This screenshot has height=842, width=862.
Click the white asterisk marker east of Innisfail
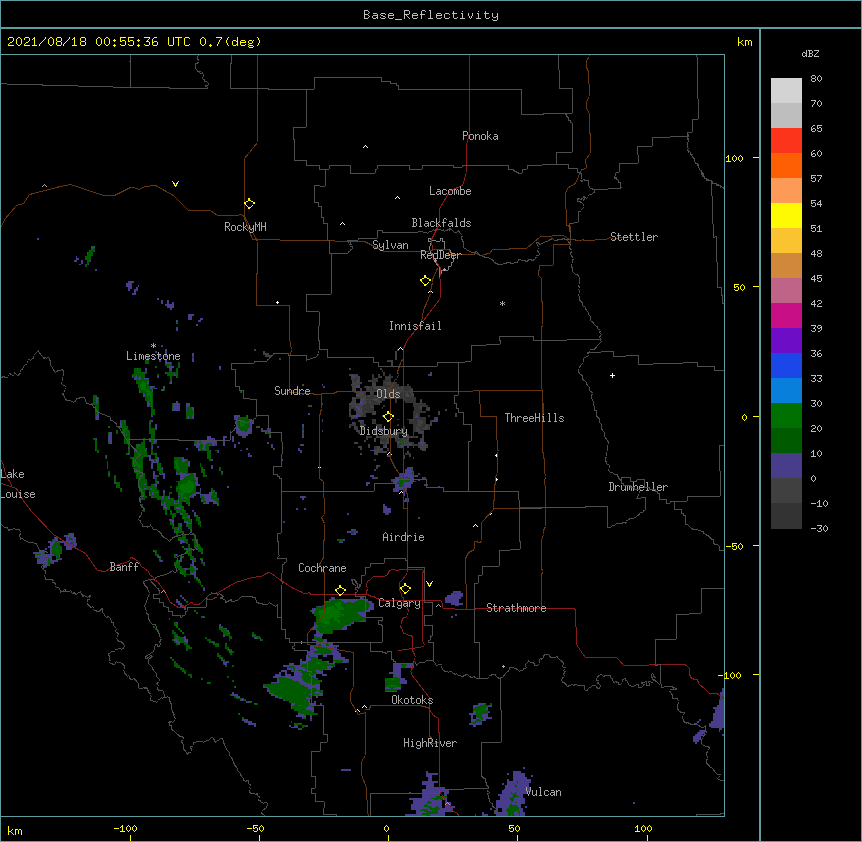point(502,303)
